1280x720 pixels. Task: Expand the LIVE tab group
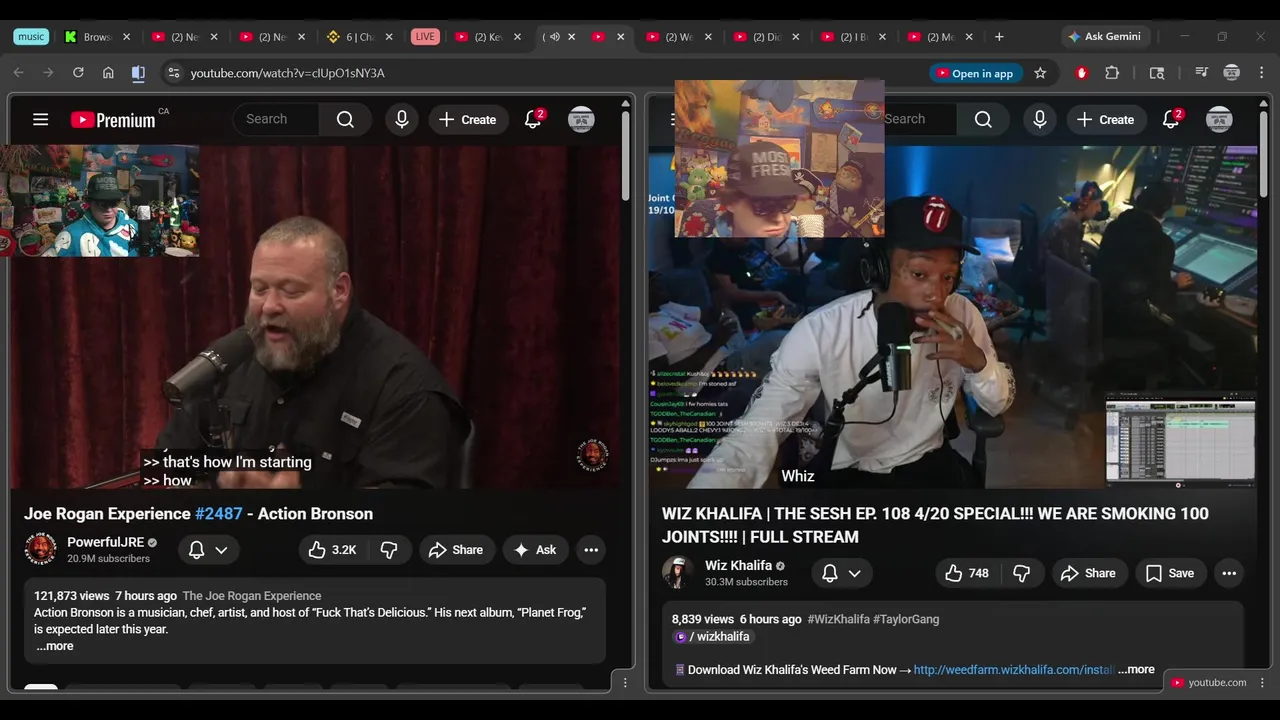(425, 37)
